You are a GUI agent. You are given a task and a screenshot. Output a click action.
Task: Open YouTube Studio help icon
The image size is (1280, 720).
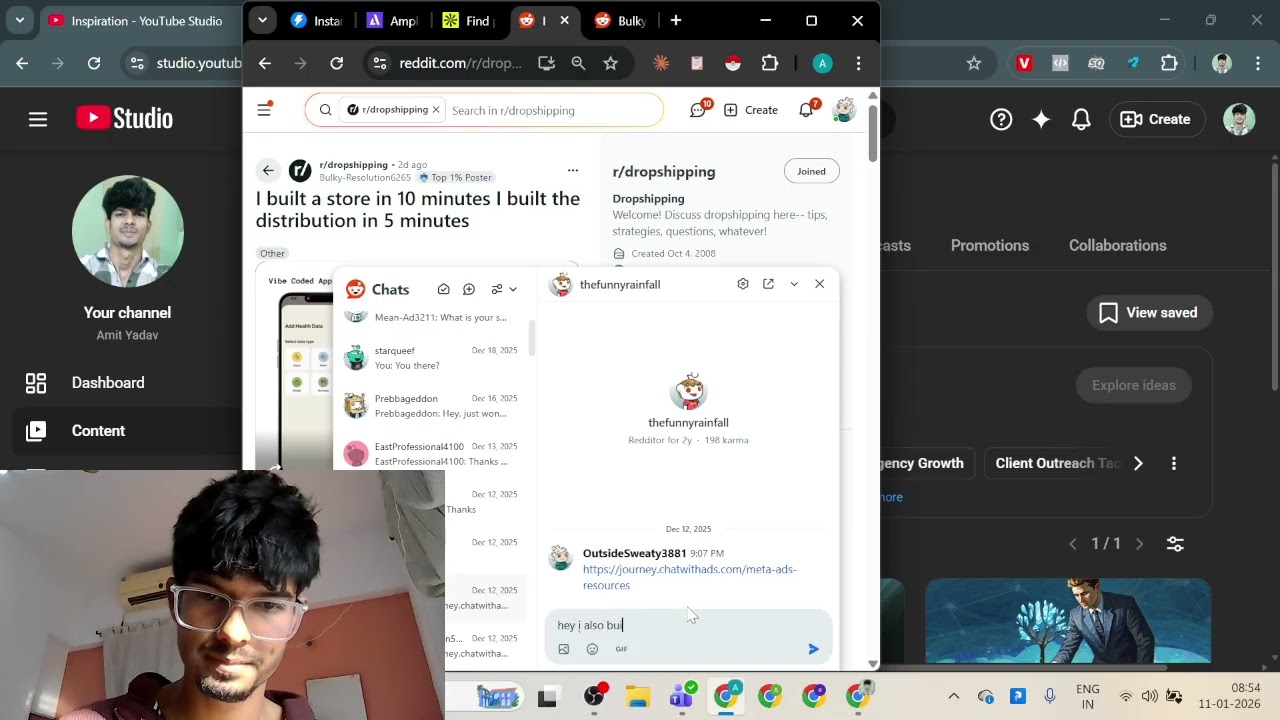1001,119
